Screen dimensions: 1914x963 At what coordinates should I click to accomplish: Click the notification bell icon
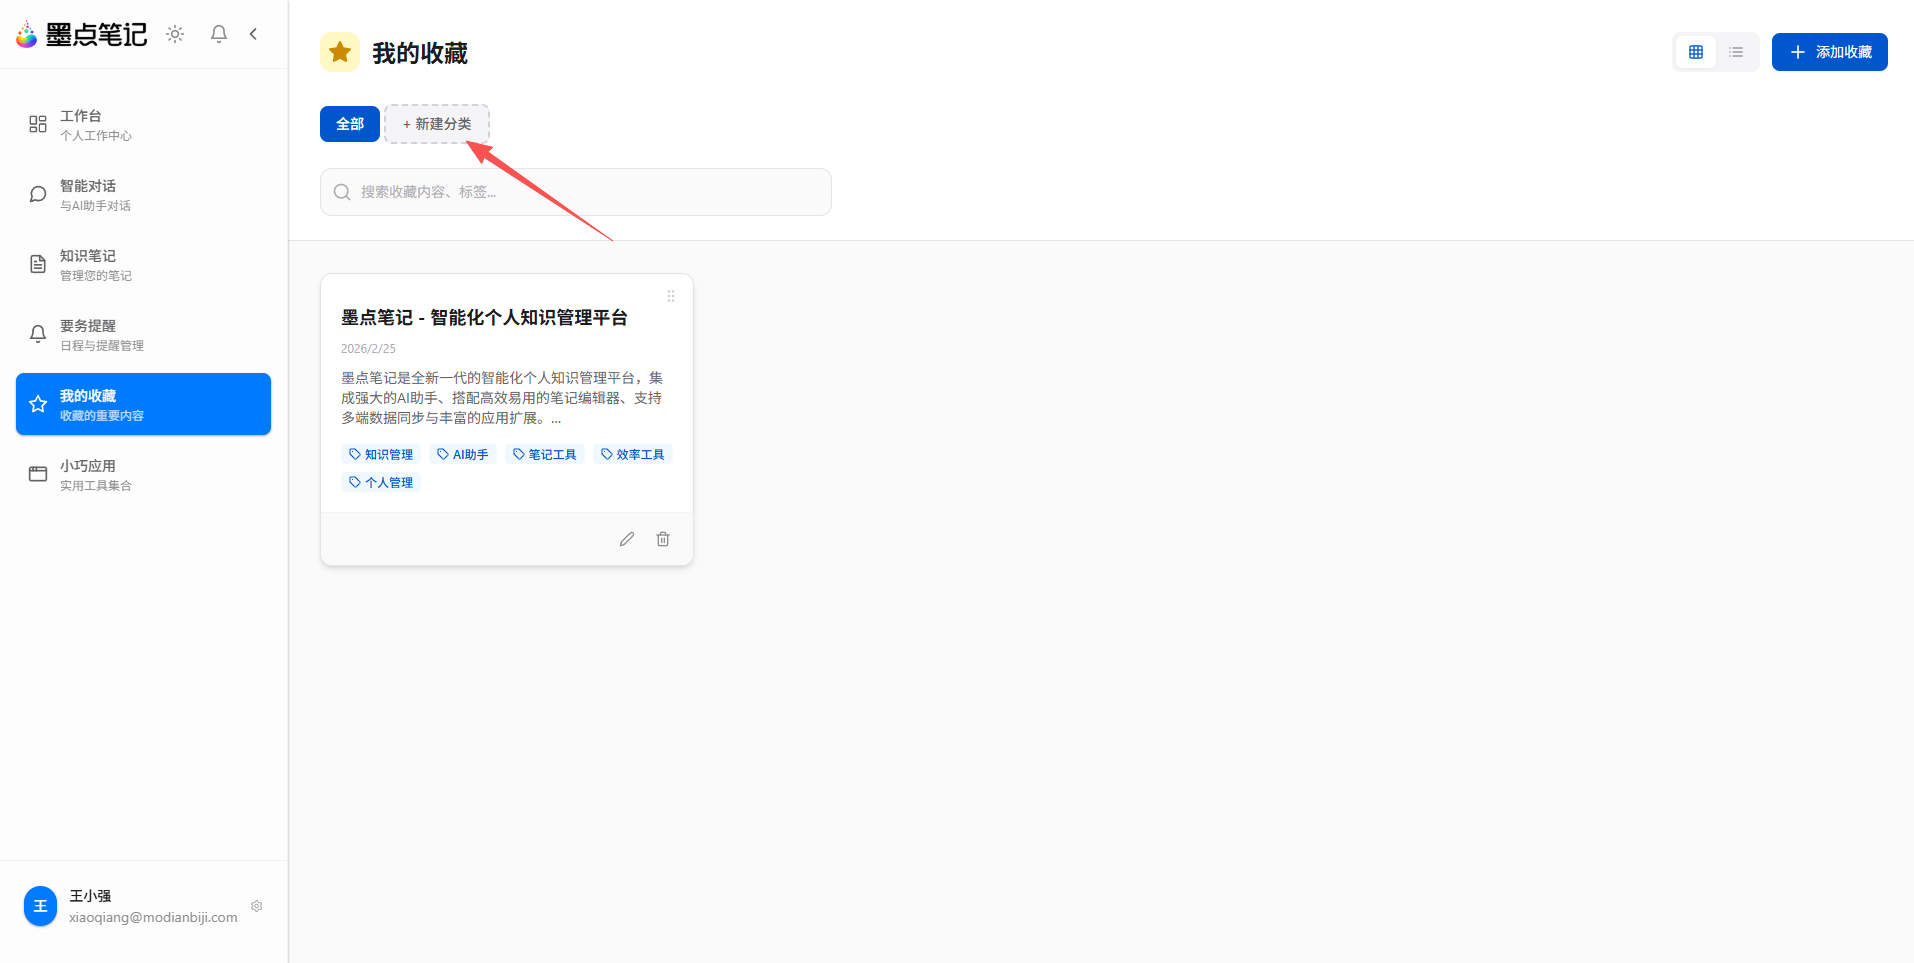pos(218,33)
